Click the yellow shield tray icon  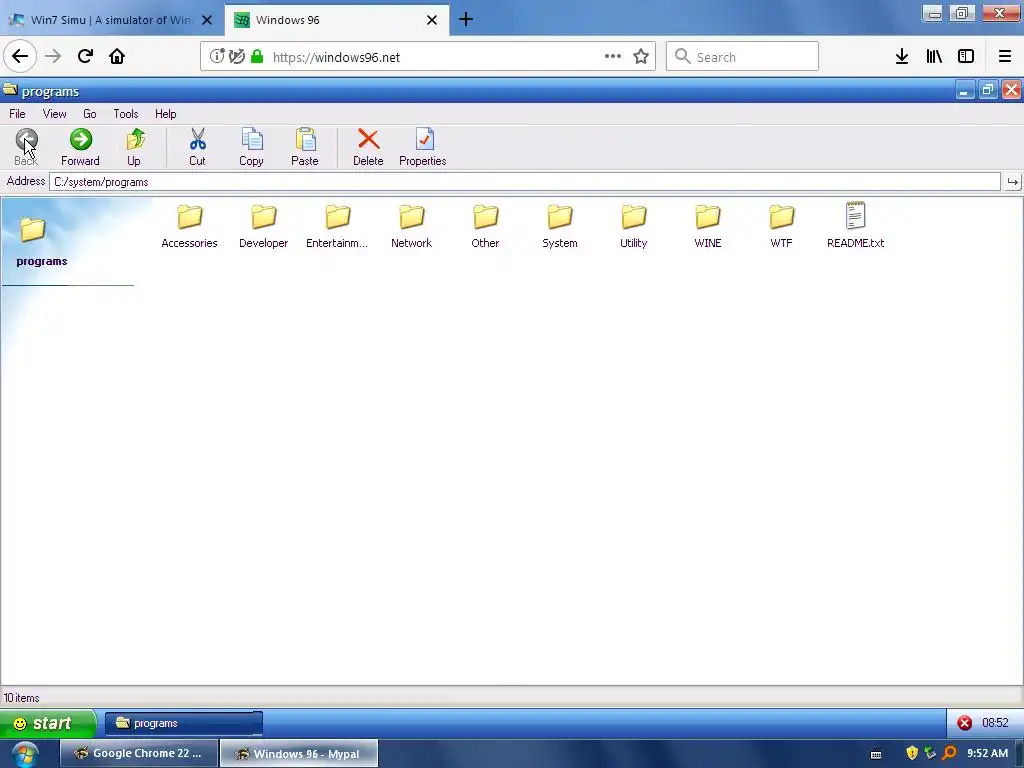point(912,753)
